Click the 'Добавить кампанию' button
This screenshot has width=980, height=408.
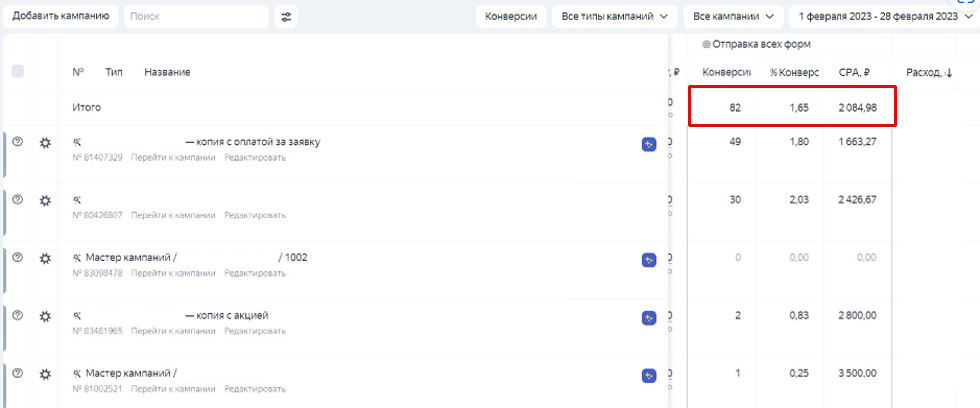coord(61,17)
